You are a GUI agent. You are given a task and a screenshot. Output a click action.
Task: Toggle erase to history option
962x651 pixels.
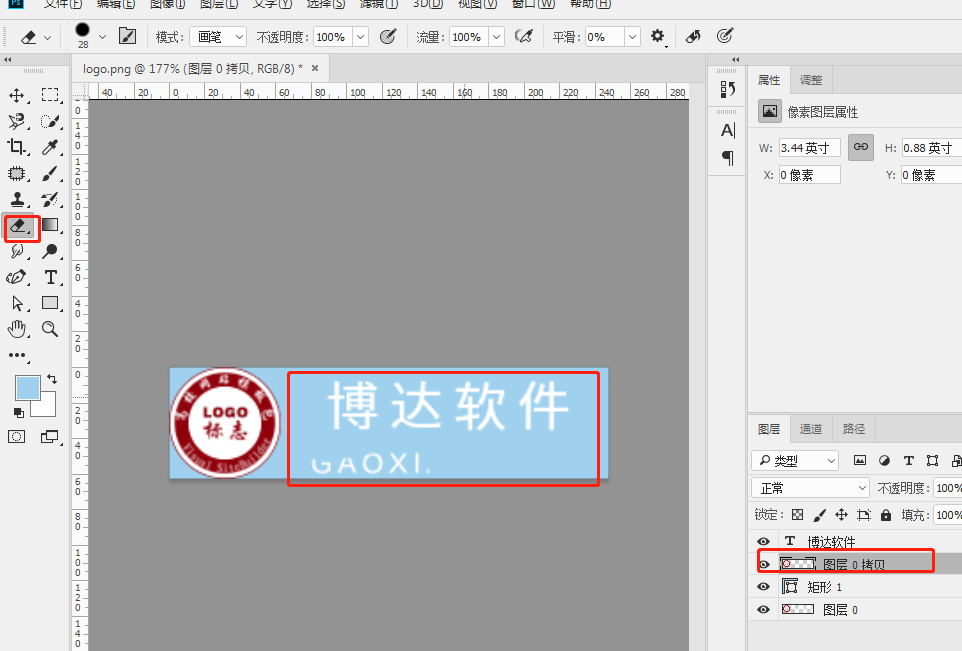click(x=693, y=36)
